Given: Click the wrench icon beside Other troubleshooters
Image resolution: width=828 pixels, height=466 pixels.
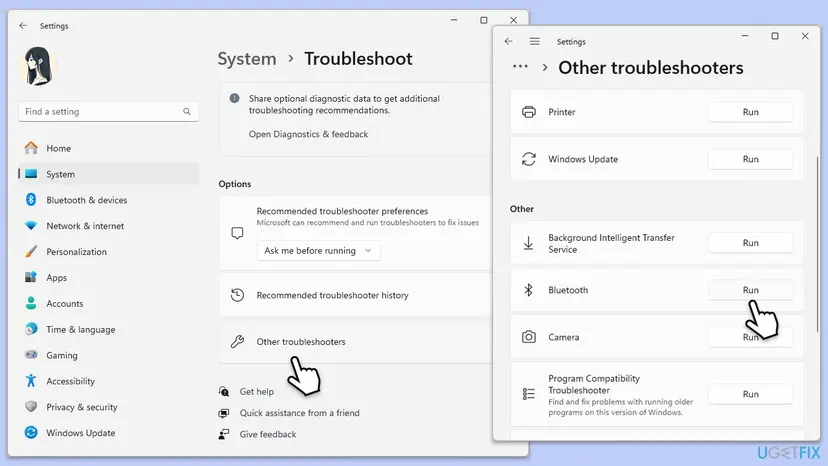Looking at the screenshot, I should coord(237,341).
